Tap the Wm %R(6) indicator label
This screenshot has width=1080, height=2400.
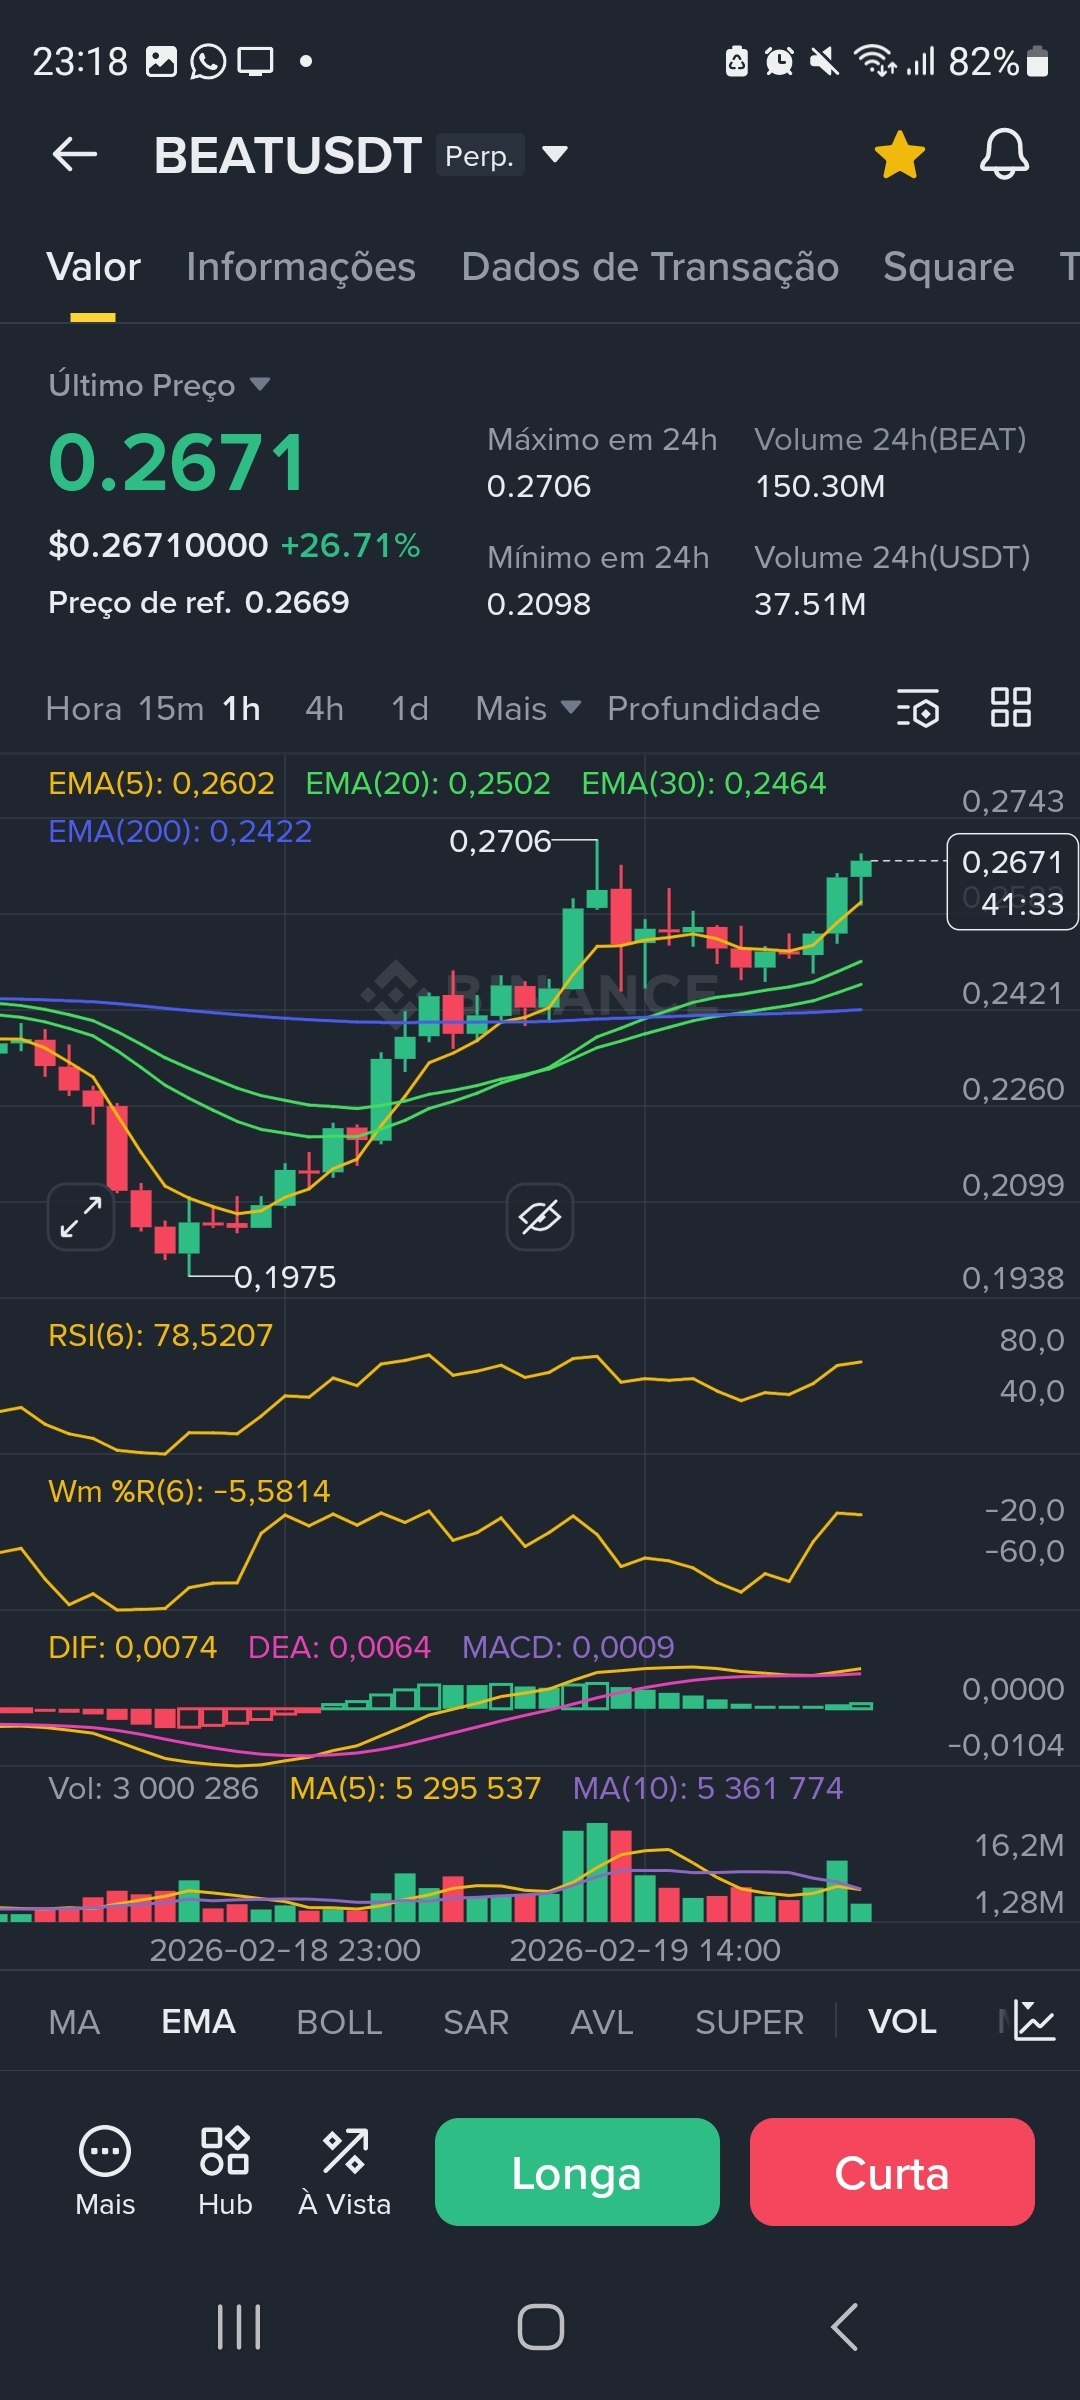[189, 1491]
